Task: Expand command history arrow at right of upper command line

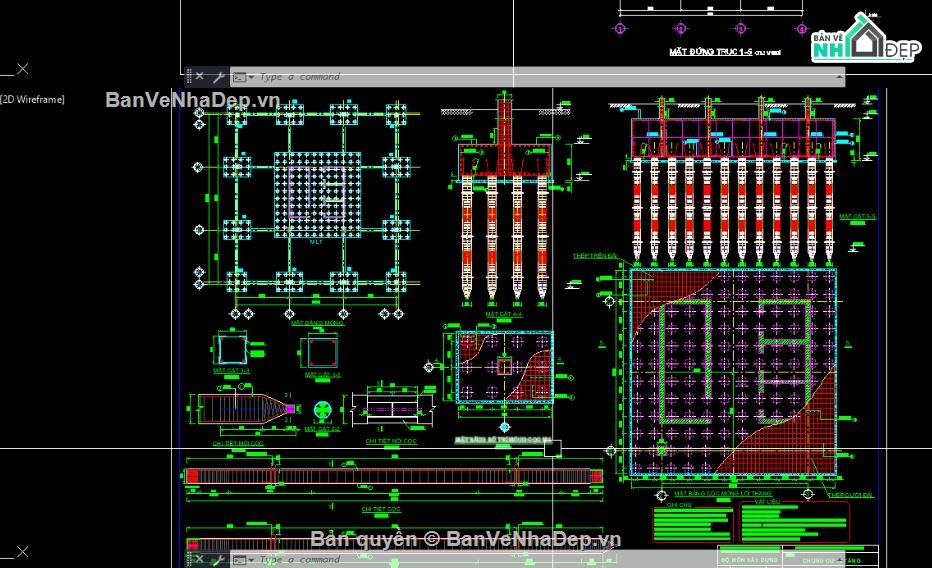Action: point(838,76)
